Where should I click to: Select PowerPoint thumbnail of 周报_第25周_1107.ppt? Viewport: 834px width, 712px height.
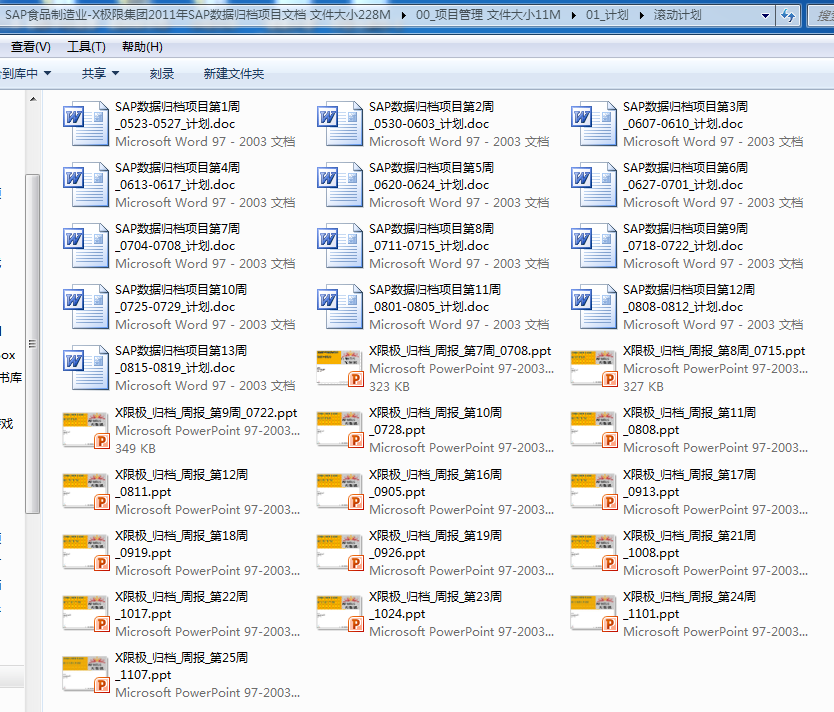pos(86,675)
